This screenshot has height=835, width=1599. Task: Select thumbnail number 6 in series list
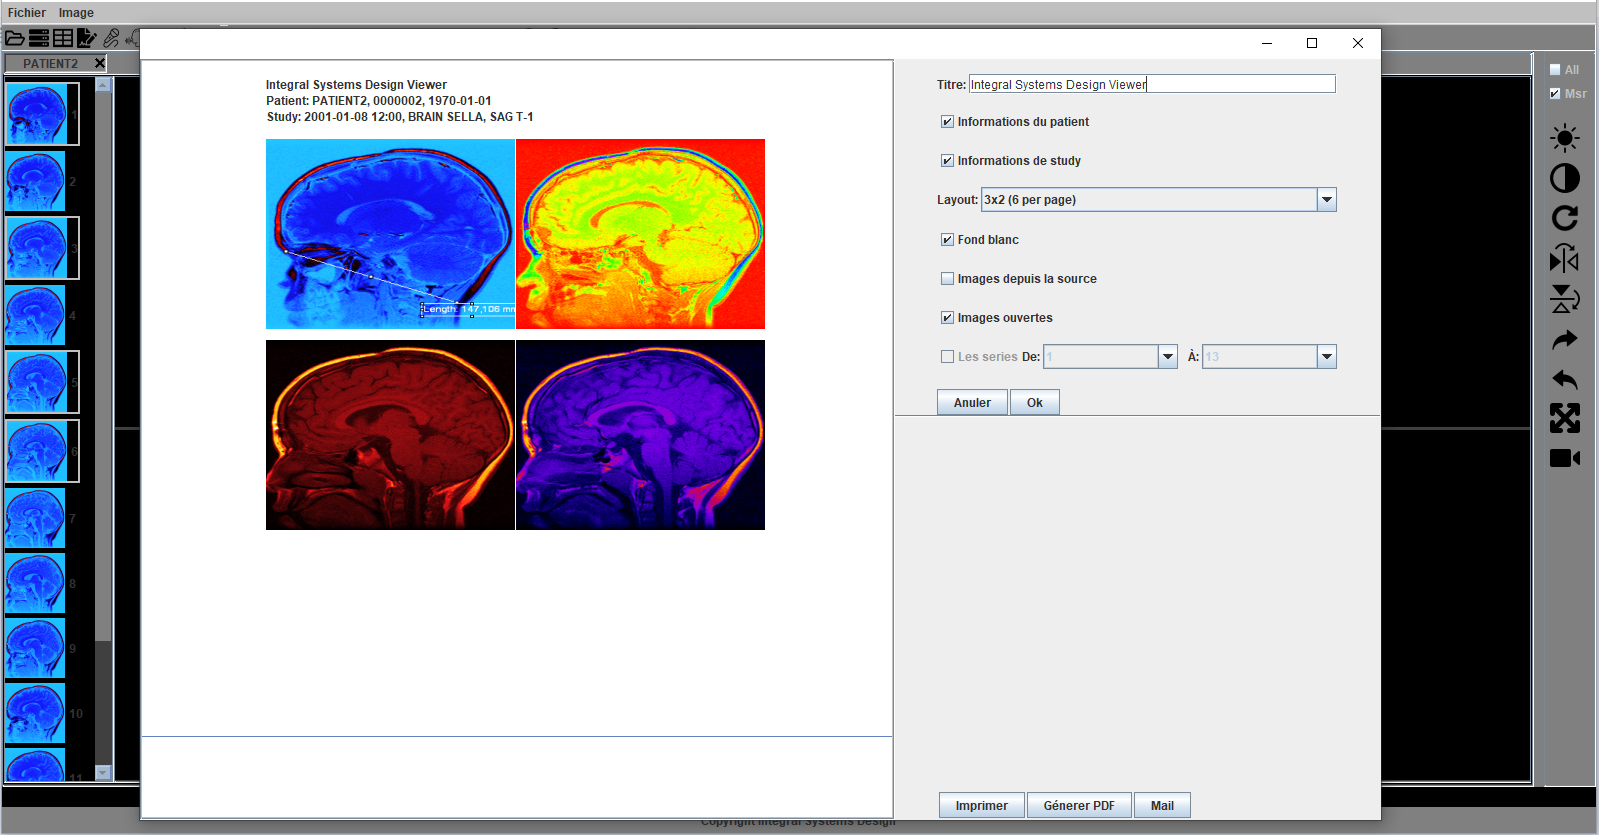click(x=37, y=451)
